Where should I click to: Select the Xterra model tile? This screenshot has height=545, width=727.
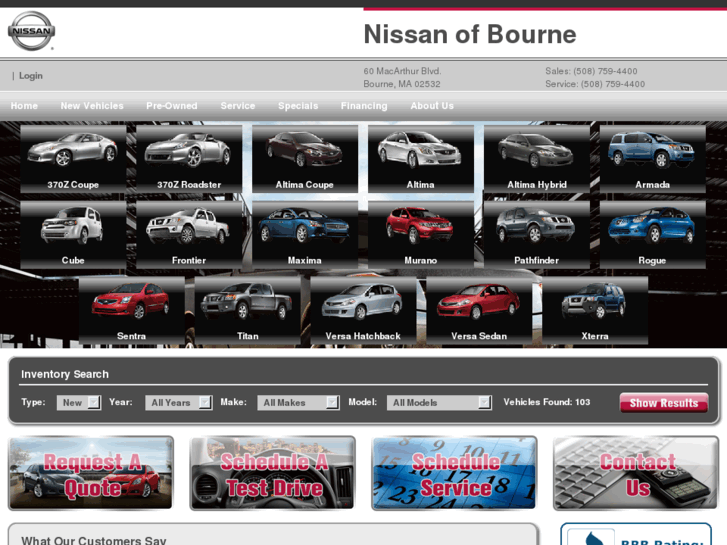coord(595,310)
